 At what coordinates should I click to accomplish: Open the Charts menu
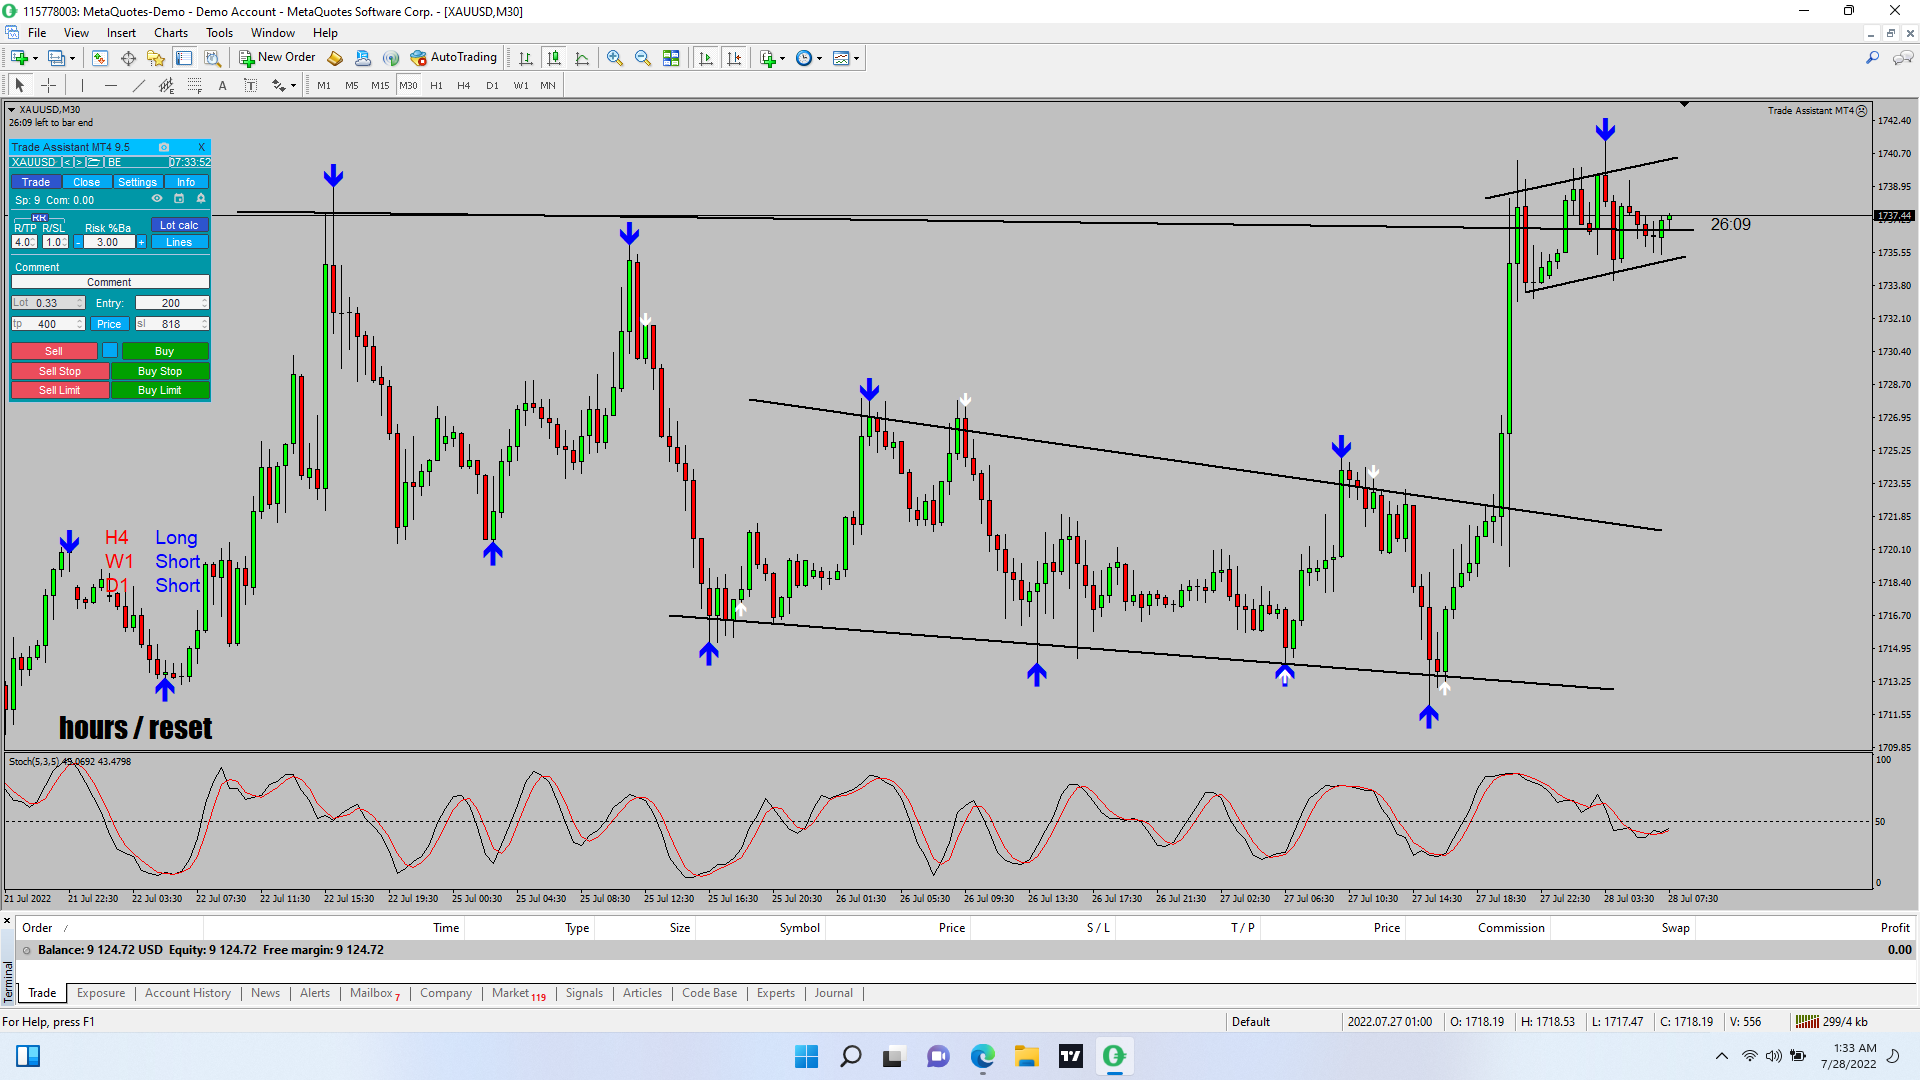pos(171,33)
